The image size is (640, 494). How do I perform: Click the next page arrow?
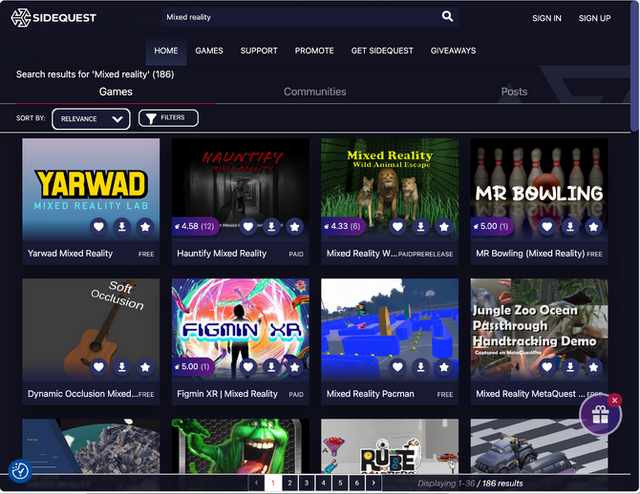[x=373, y=483]
